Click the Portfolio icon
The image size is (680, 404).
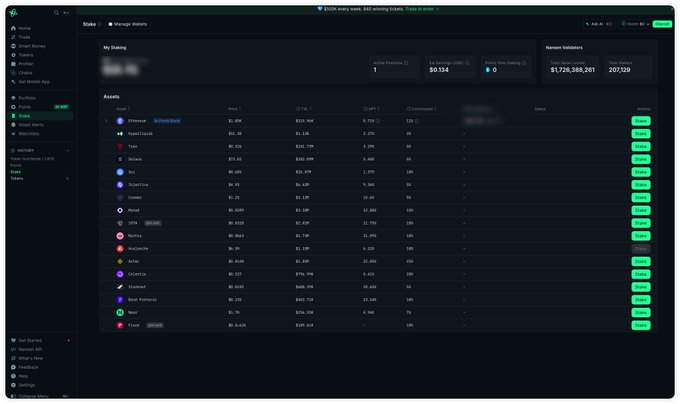point(13,98)
